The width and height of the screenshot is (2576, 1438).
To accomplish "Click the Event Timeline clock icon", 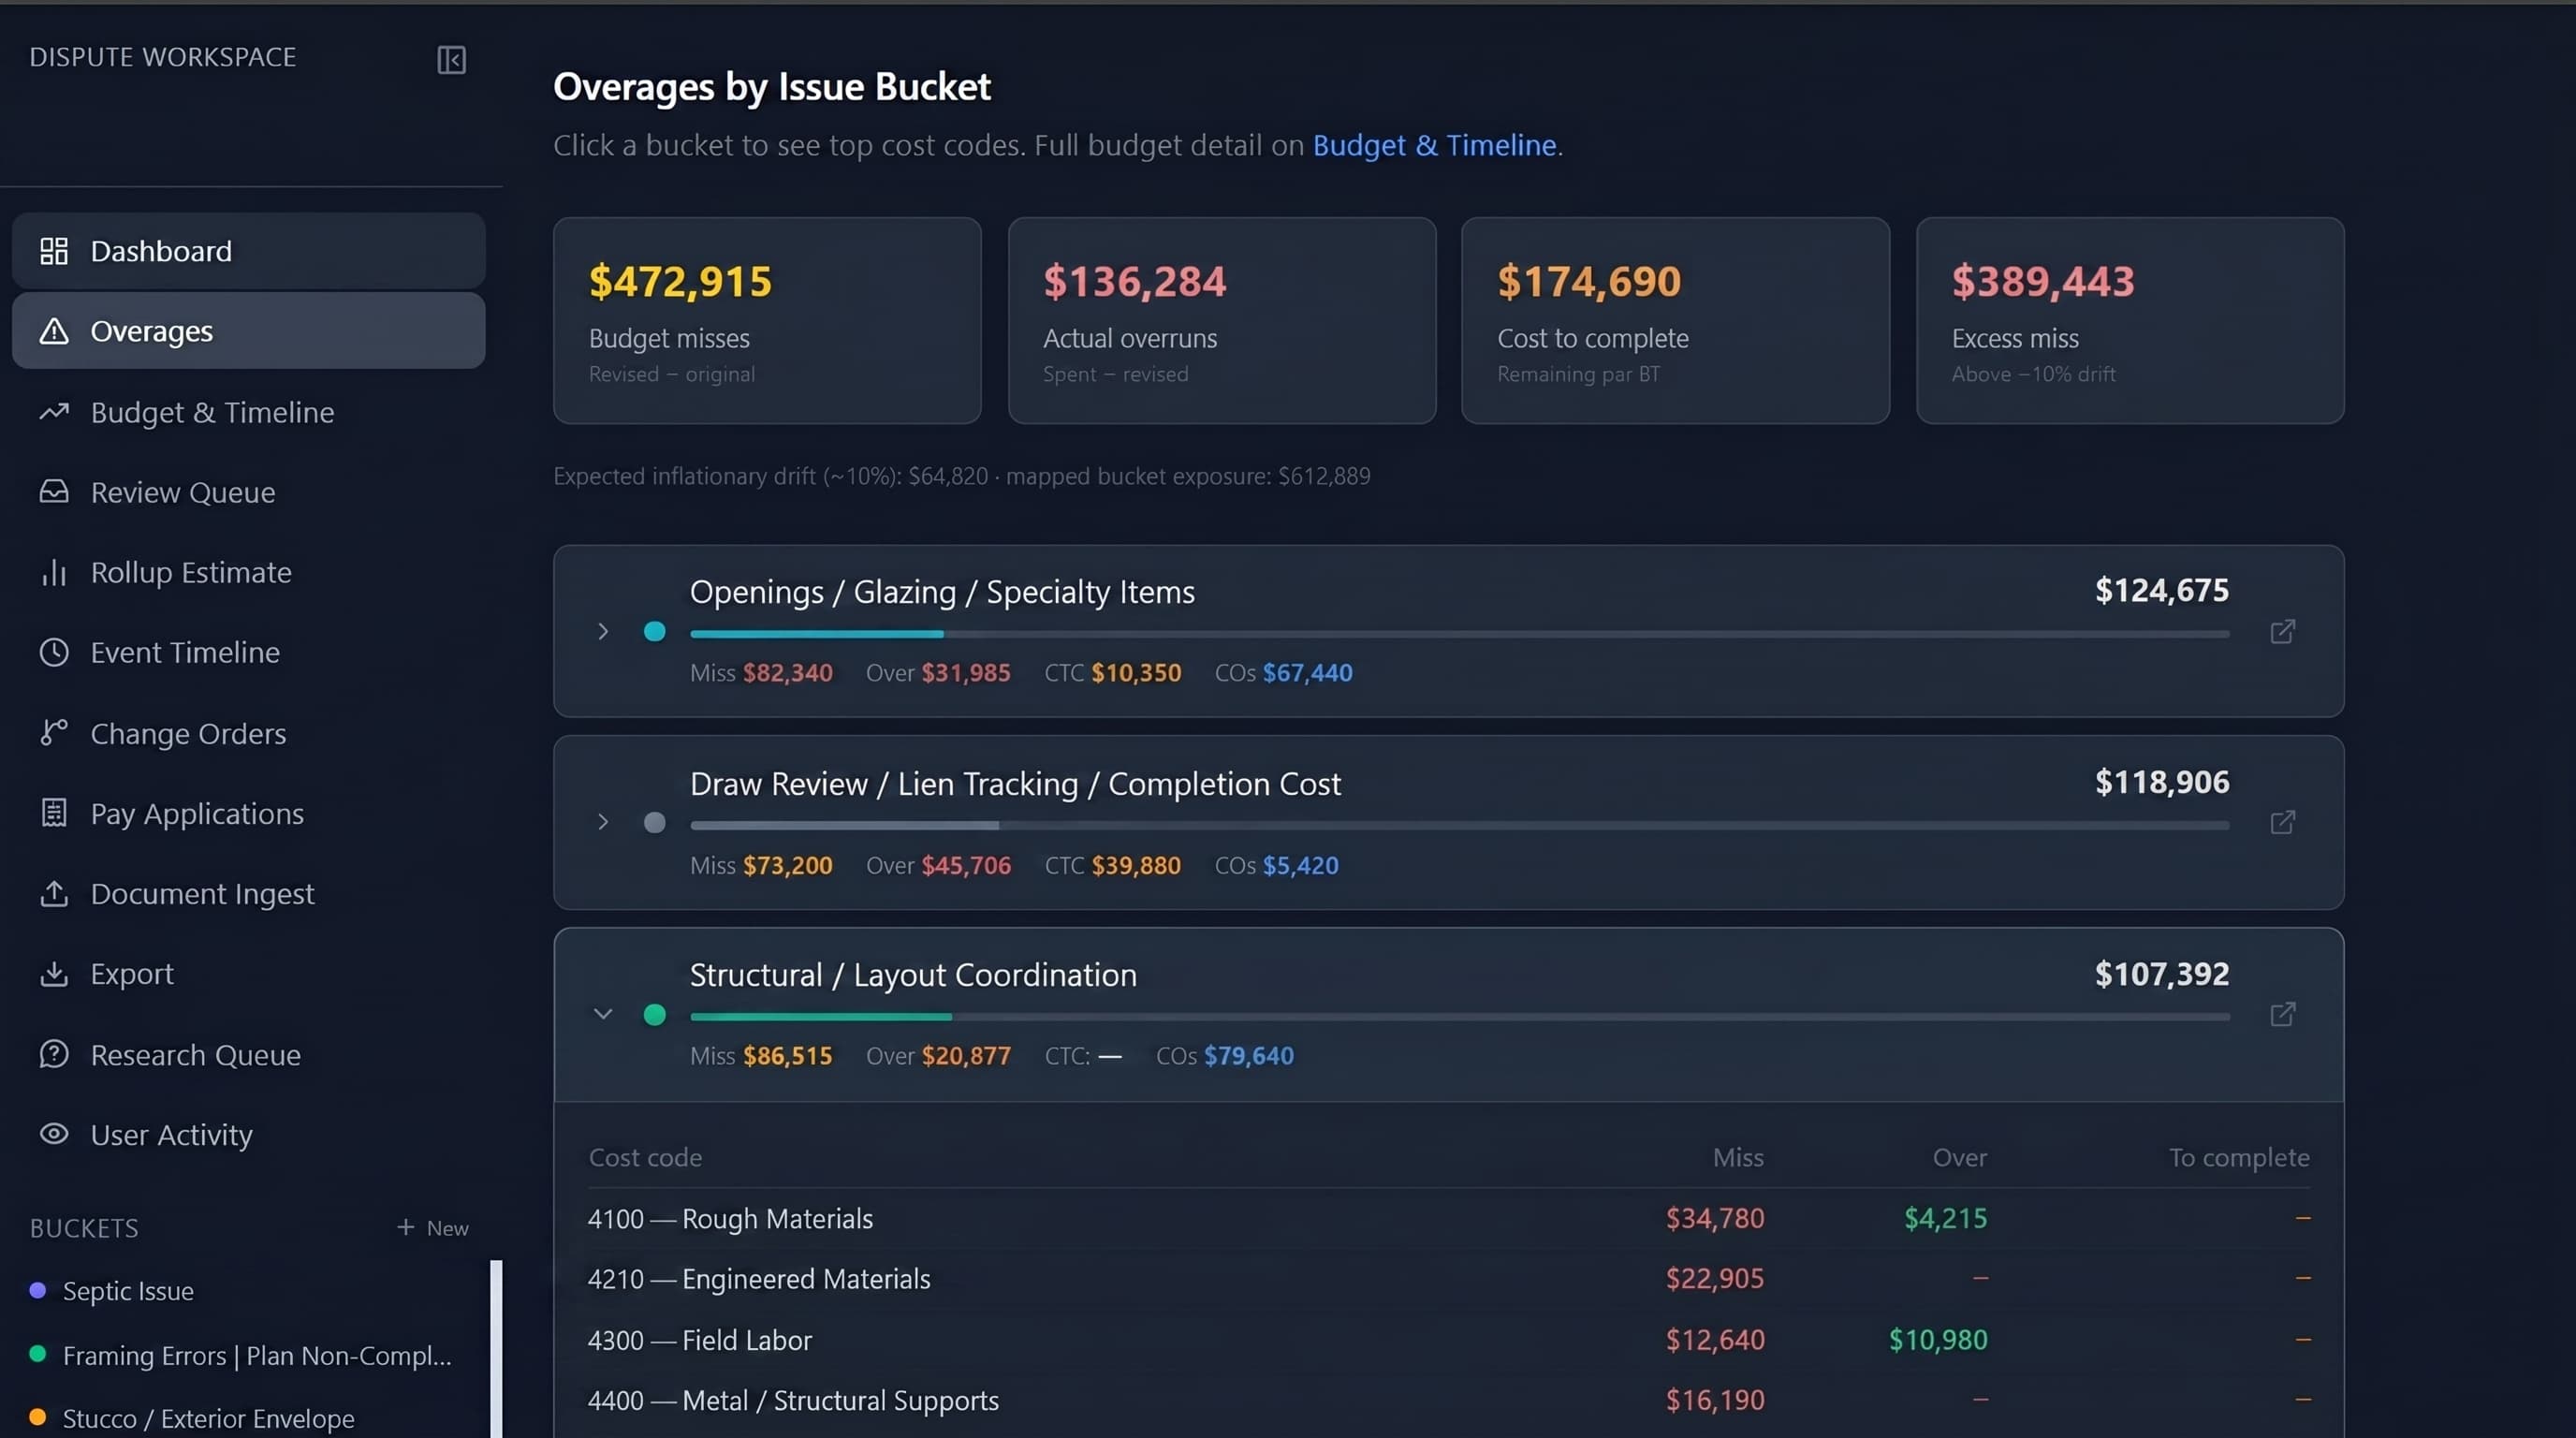I will pos(54,652).
